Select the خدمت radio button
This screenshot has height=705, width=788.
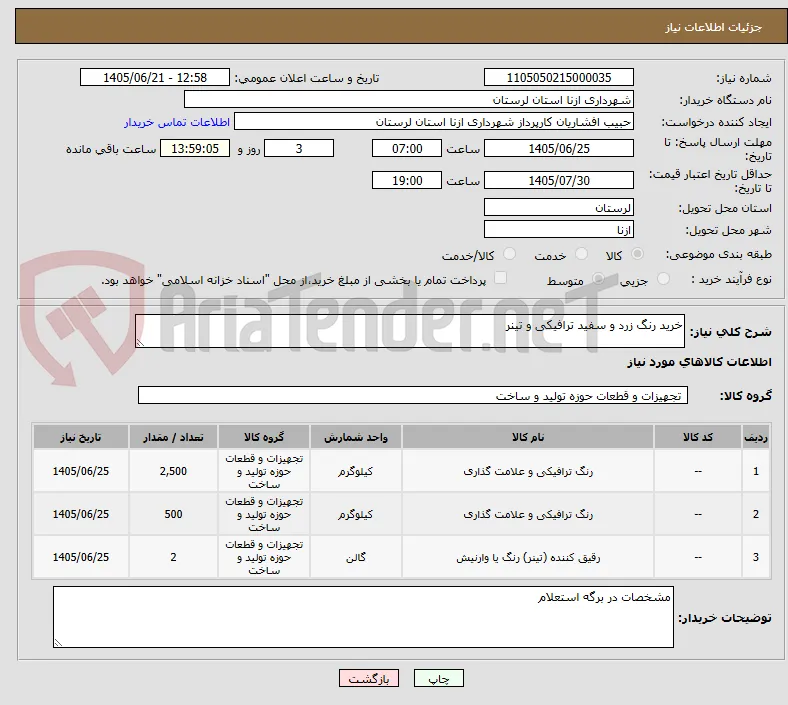click(581, 254)
